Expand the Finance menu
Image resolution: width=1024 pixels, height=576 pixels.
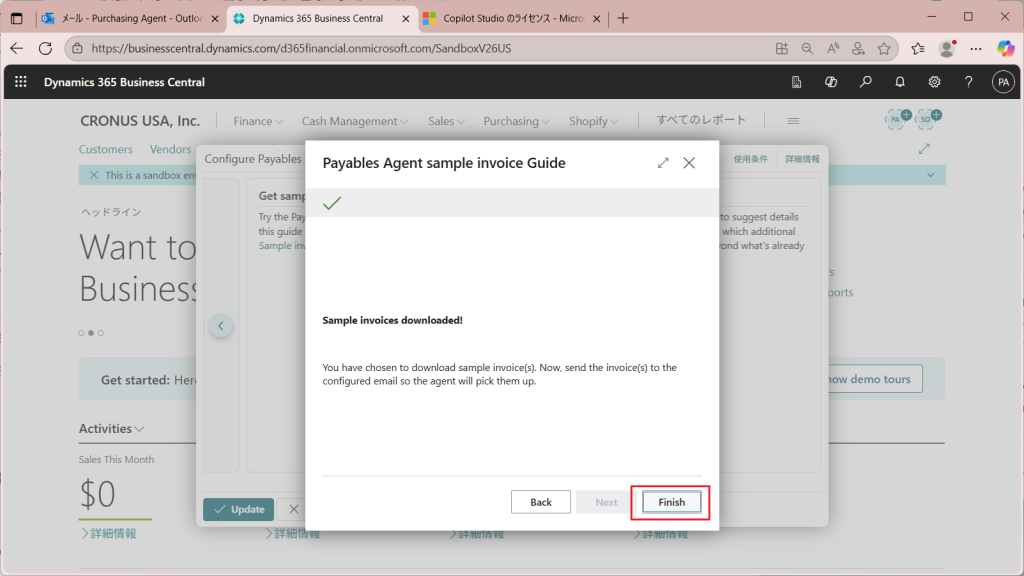(258, 121)
